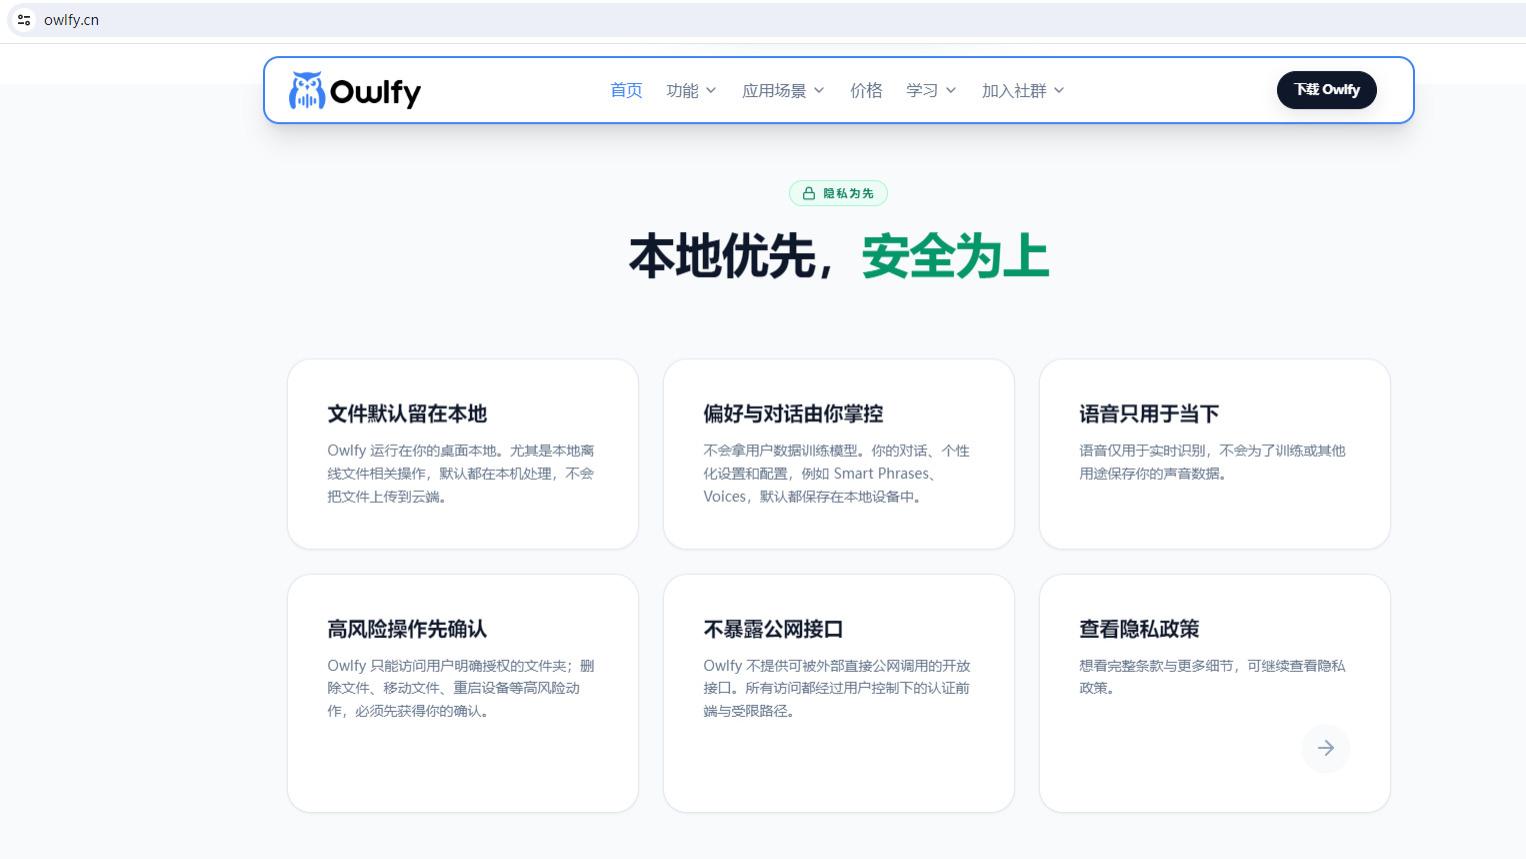Viewport: 1526px width, 859px height.
Task: Open the 首页 navigation item
Action: click(626, 90)
